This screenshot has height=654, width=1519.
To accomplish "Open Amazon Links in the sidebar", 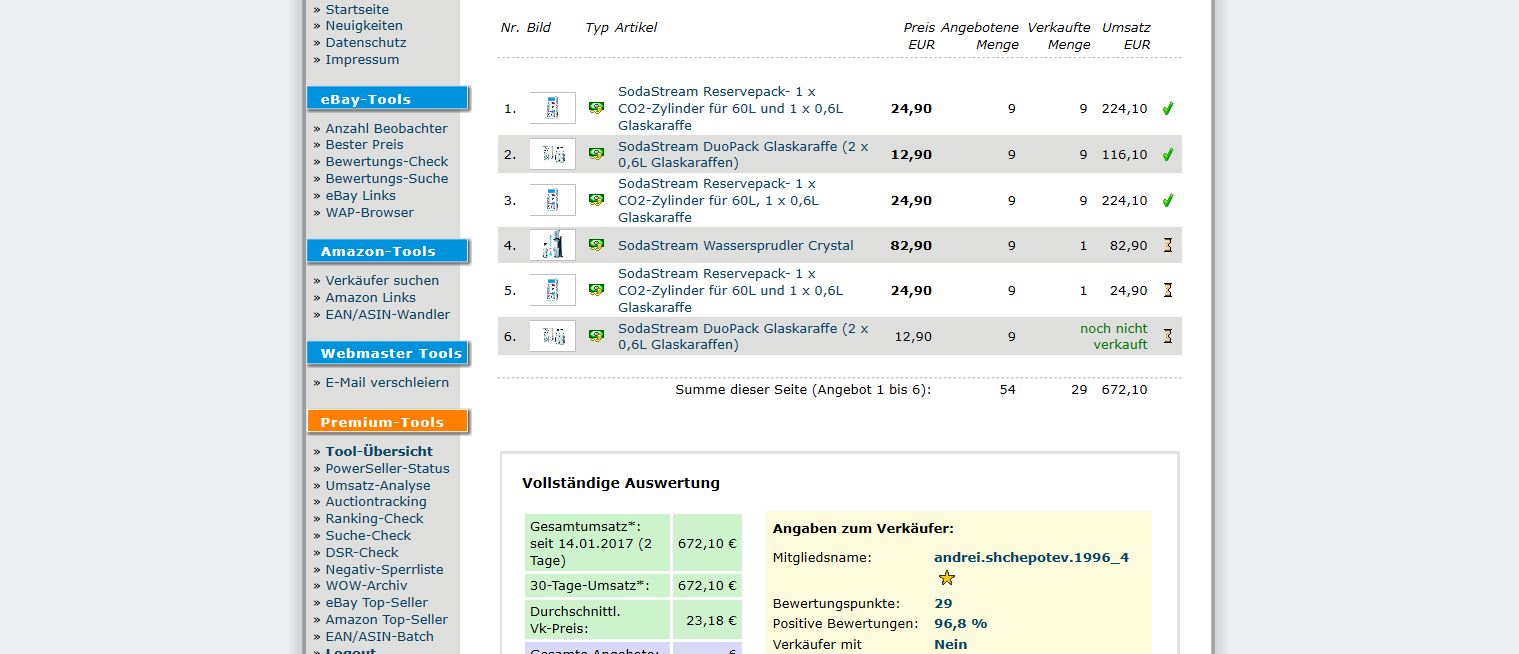I will pos(371,297).
